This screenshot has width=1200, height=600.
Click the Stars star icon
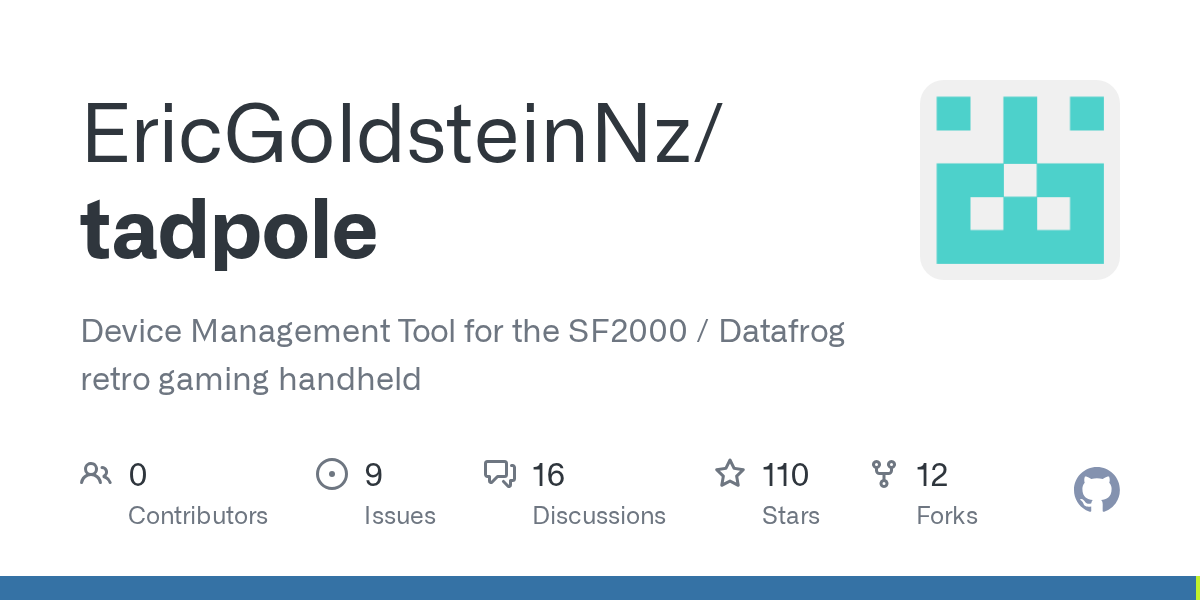point(730,474)
